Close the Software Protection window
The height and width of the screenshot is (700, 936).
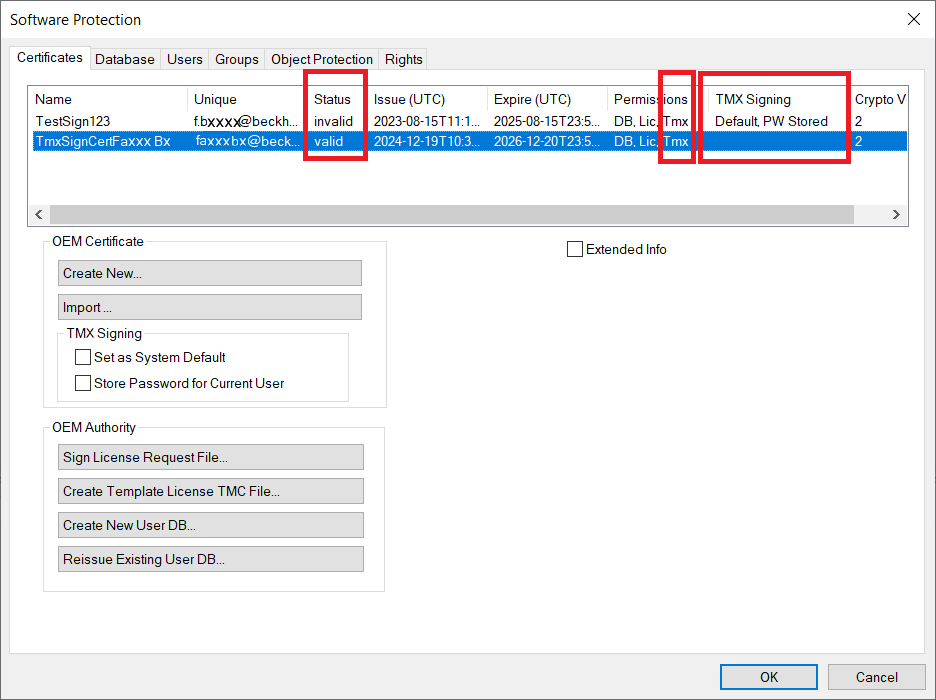point(913,19)
